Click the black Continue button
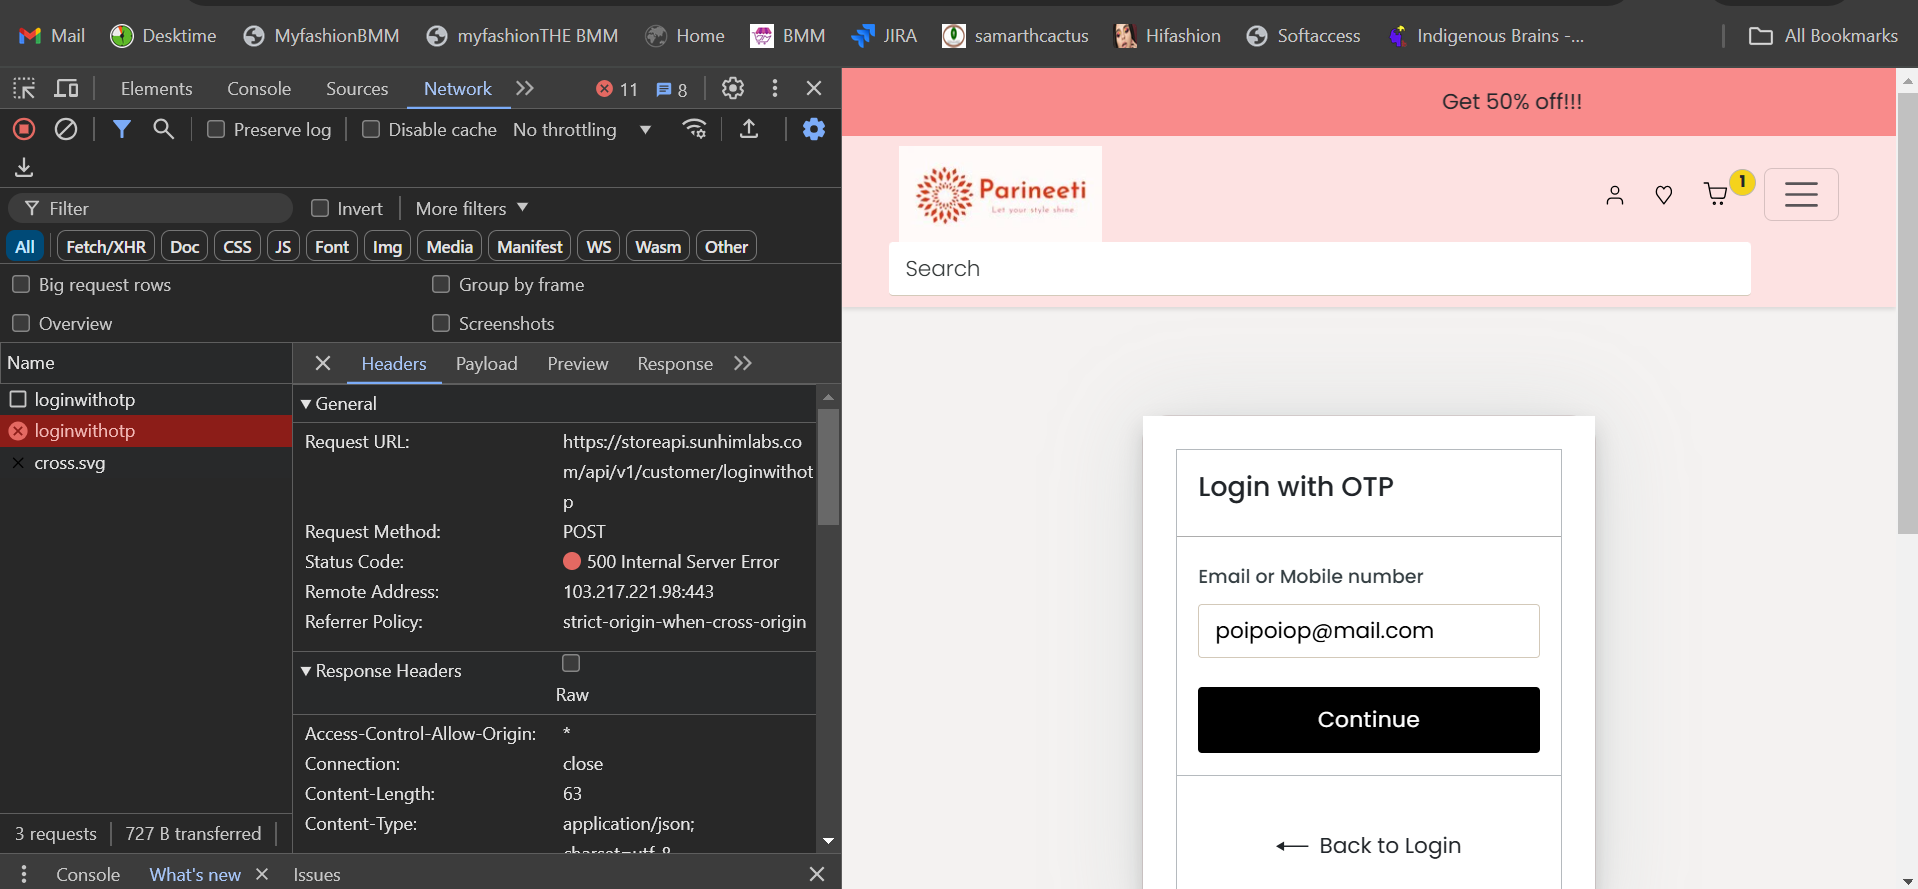The height and width of the screenshot is (889, 1918). [x=1368, y=720]
